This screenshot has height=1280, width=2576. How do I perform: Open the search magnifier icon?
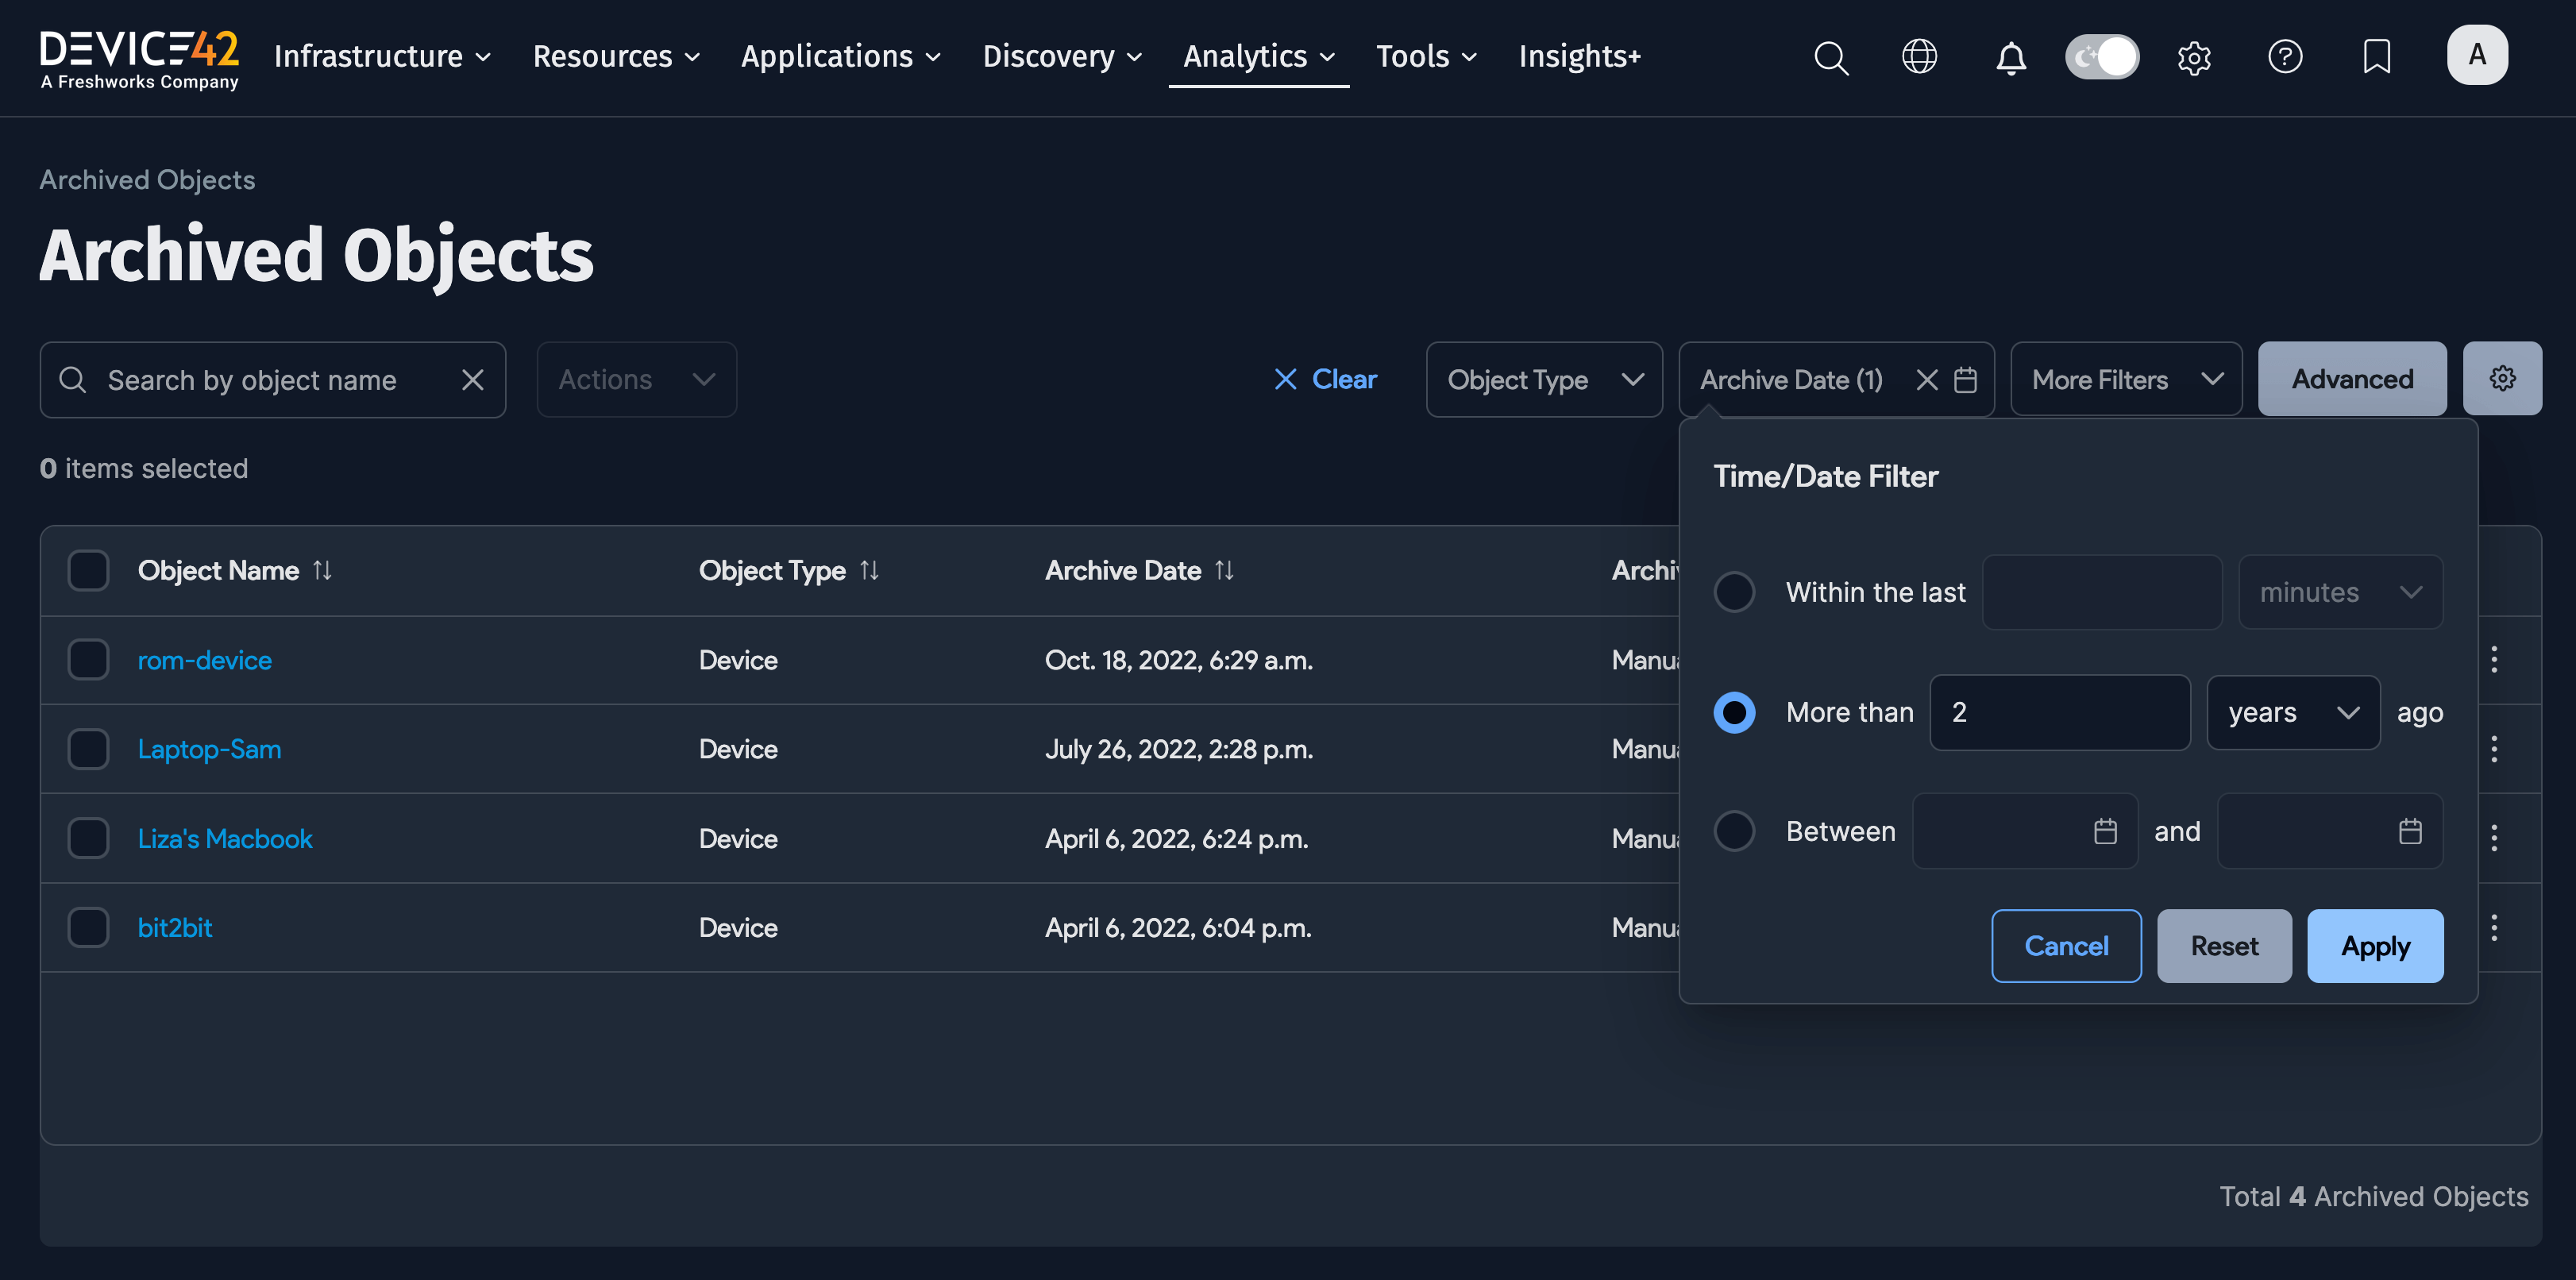(x=1831, y=58)
